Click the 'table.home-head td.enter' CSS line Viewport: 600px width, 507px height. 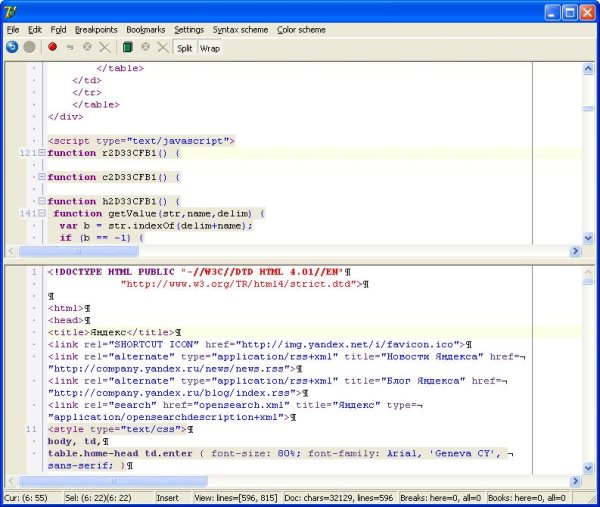[280, 453]
